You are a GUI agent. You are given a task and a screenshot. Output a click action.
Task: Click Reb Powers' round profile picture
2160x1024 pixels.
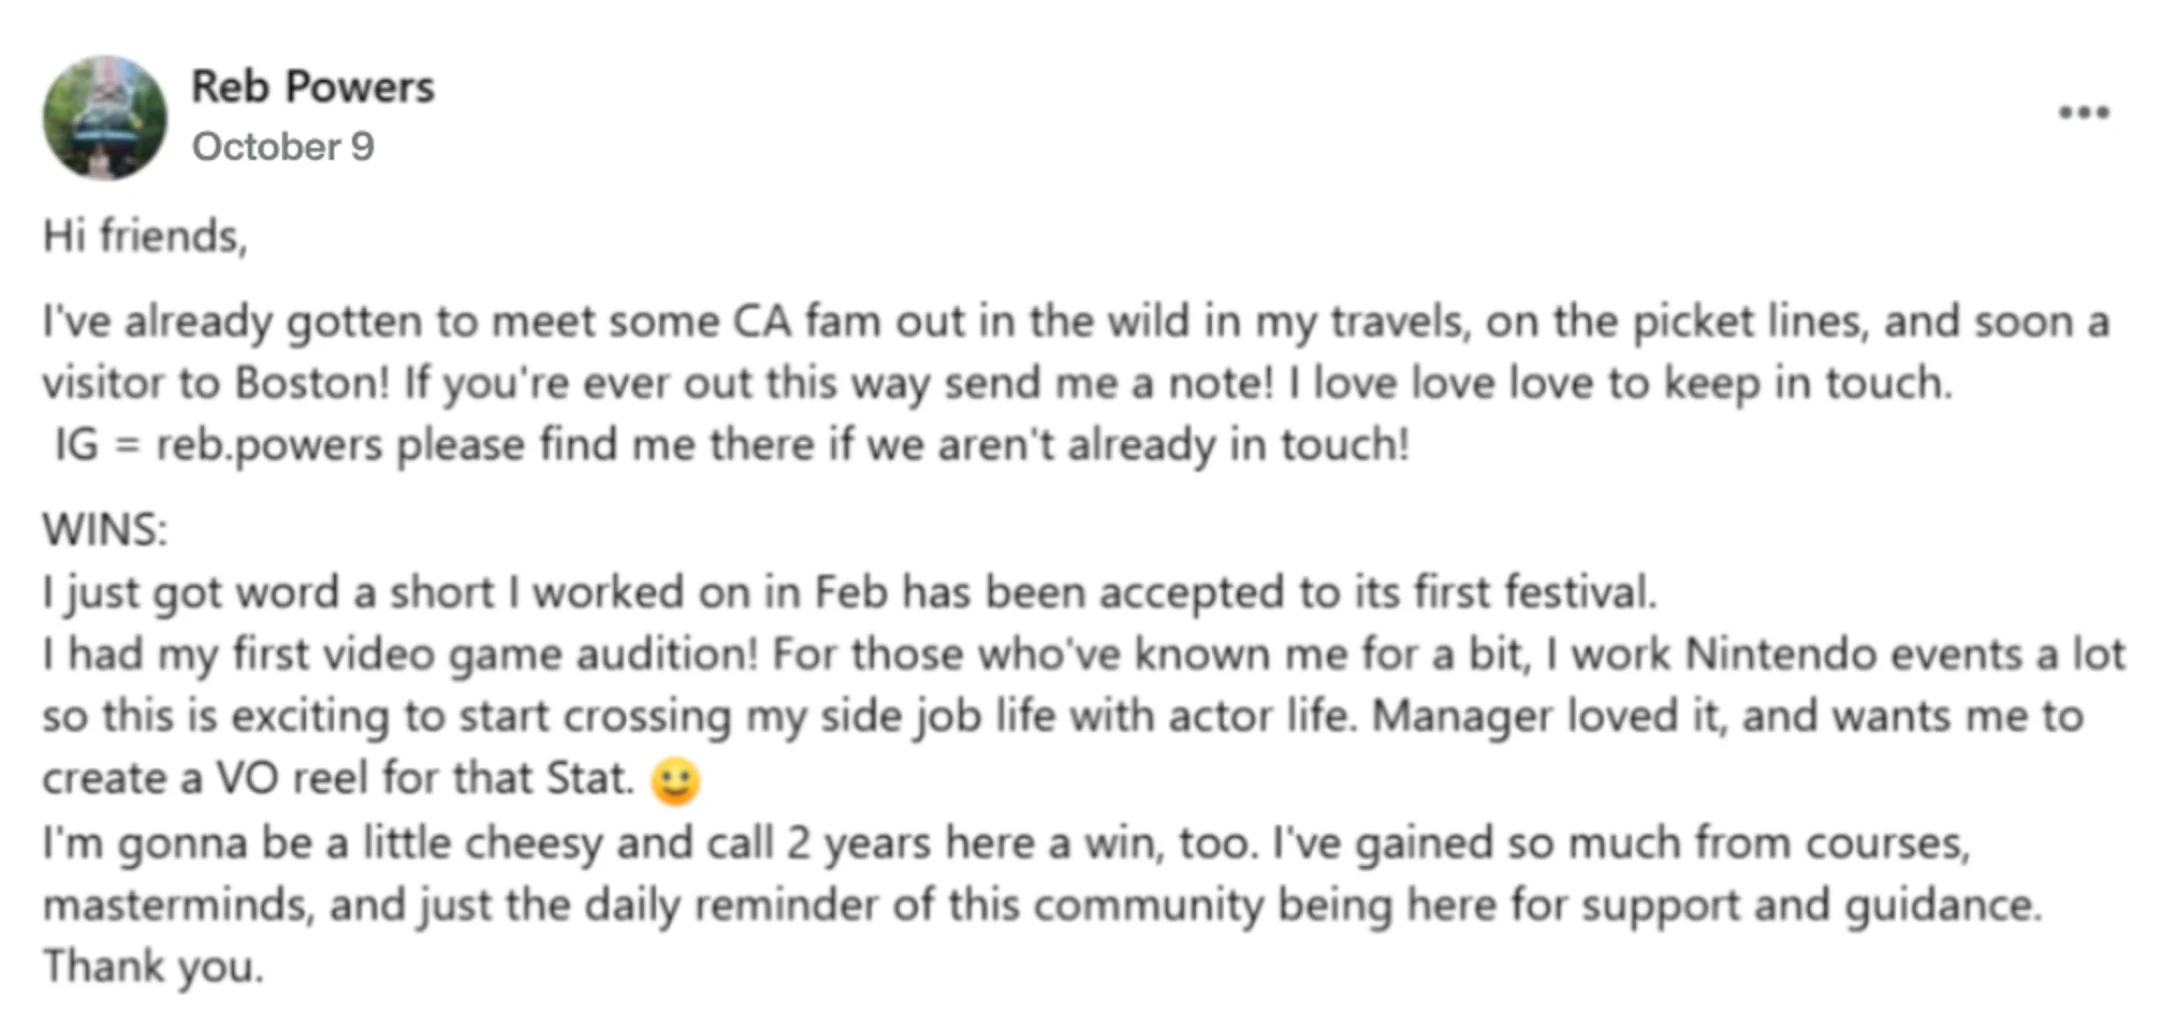(105, 117)
